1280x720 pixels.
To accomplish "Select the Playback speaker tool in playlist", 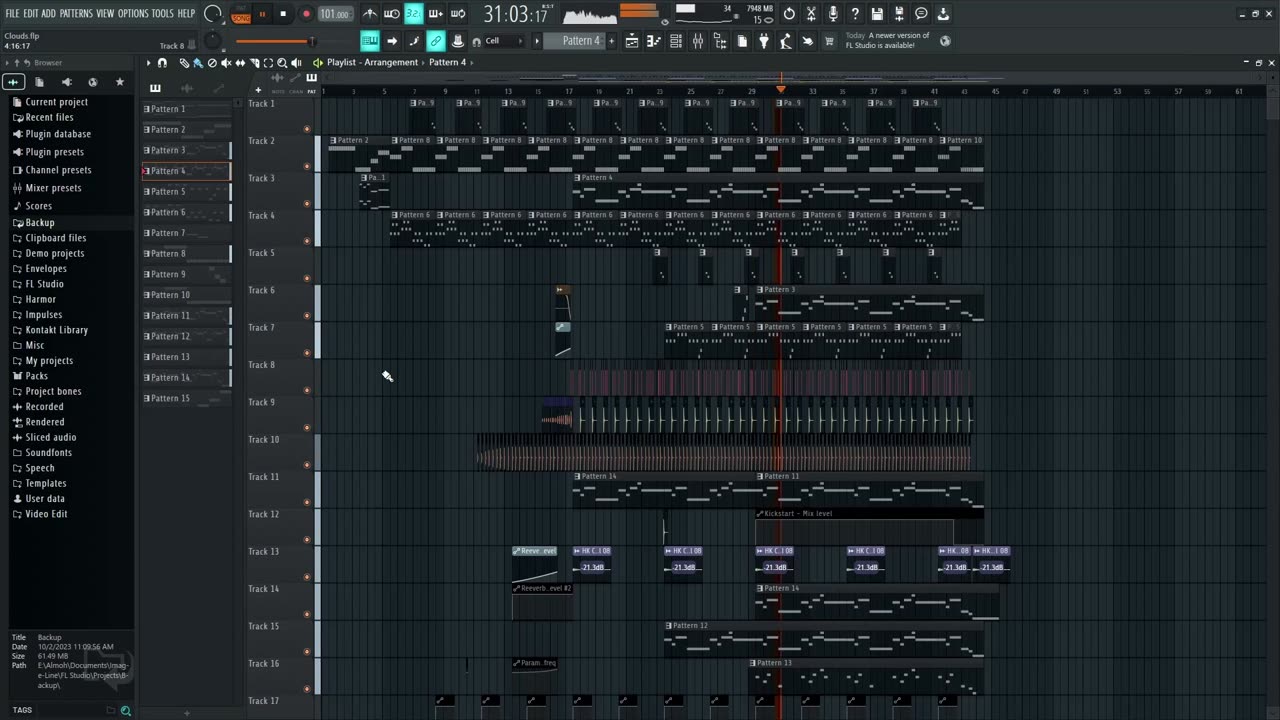I will 296,63.
